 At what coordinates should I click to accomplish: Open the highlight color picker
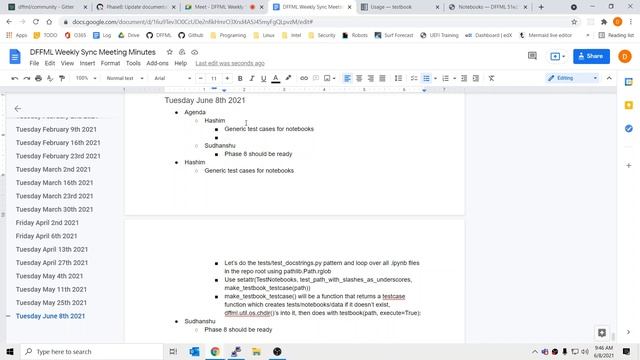click(x=288, y=78)
